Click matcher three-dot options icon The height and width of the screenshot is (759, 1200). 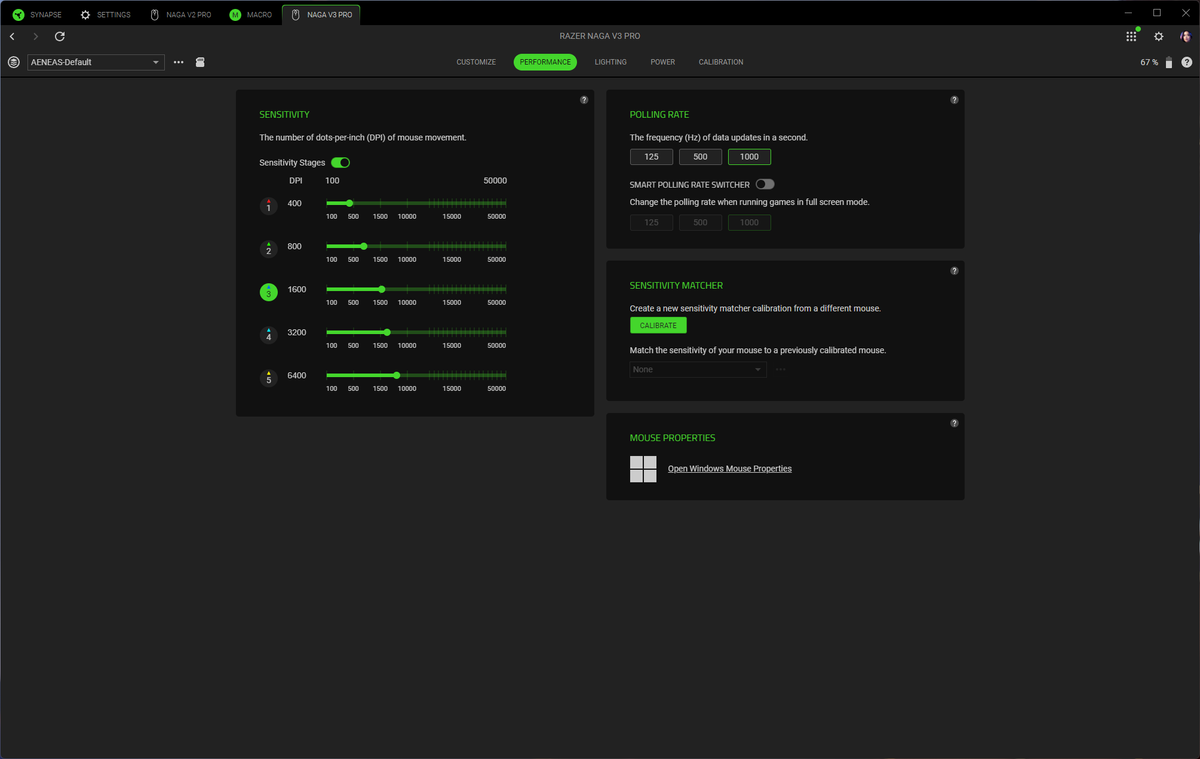pos(781,369)
